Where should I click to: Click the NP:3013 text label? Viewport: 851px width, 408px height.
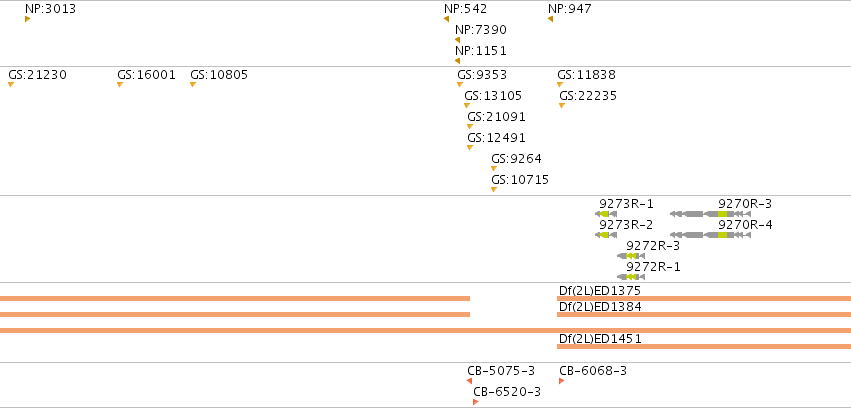pyautogui.click(x=50, y=9)
